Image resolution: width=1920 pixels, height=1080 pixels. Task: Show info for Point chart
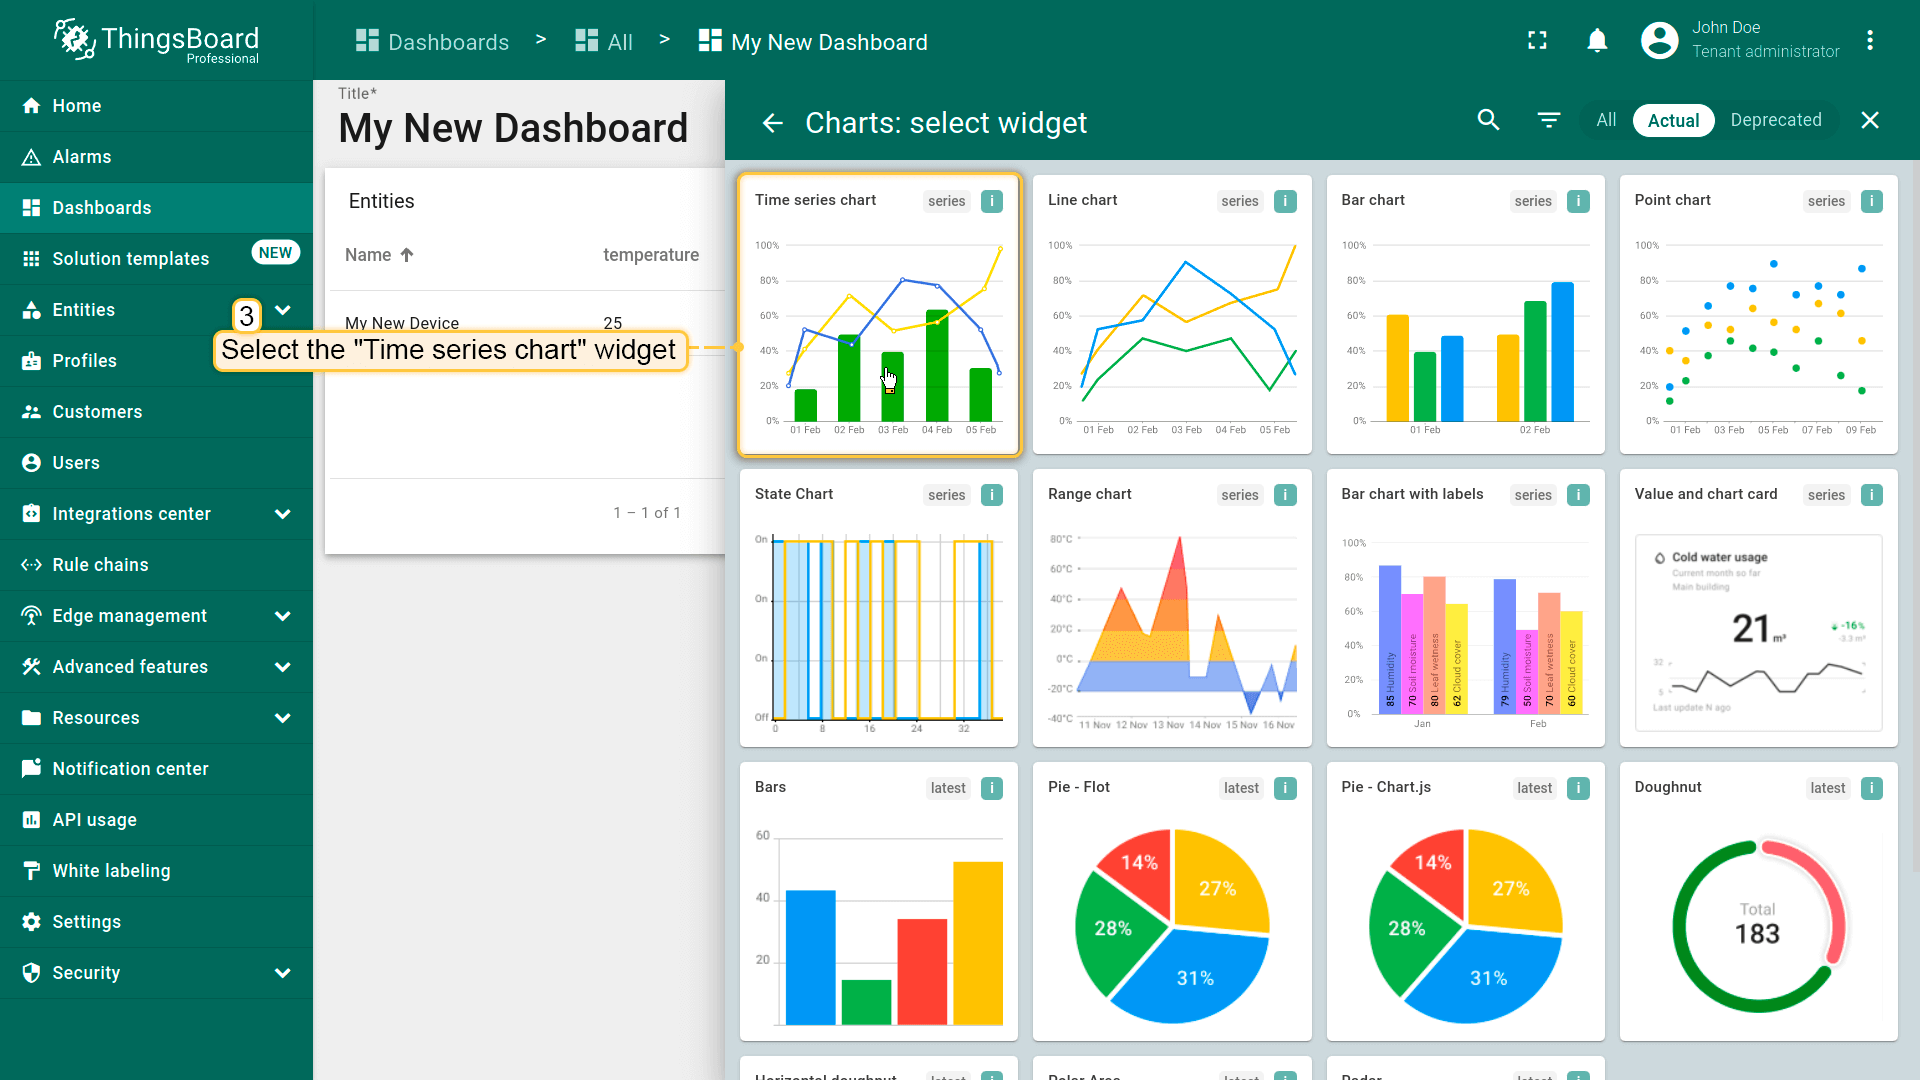pyautogui.click(x=1872, y=201)
